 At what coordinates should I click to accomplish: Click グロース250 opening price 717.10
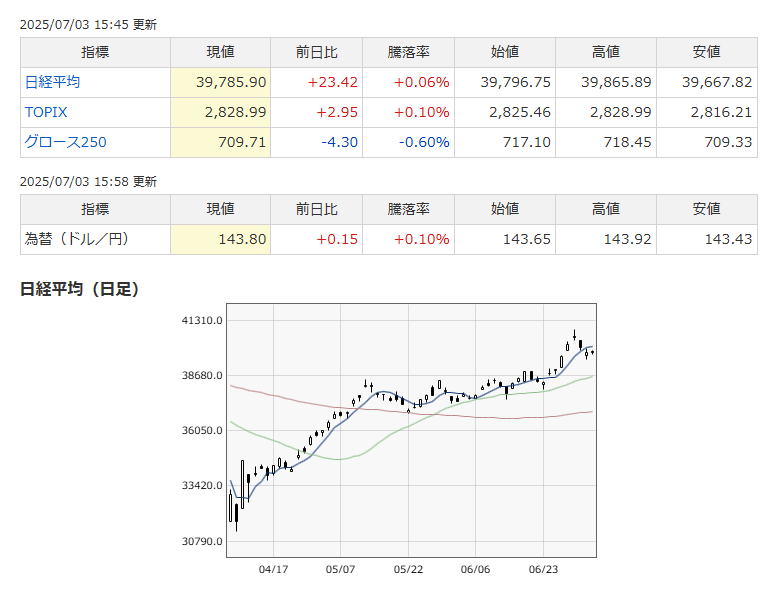[x=527, y=142]
